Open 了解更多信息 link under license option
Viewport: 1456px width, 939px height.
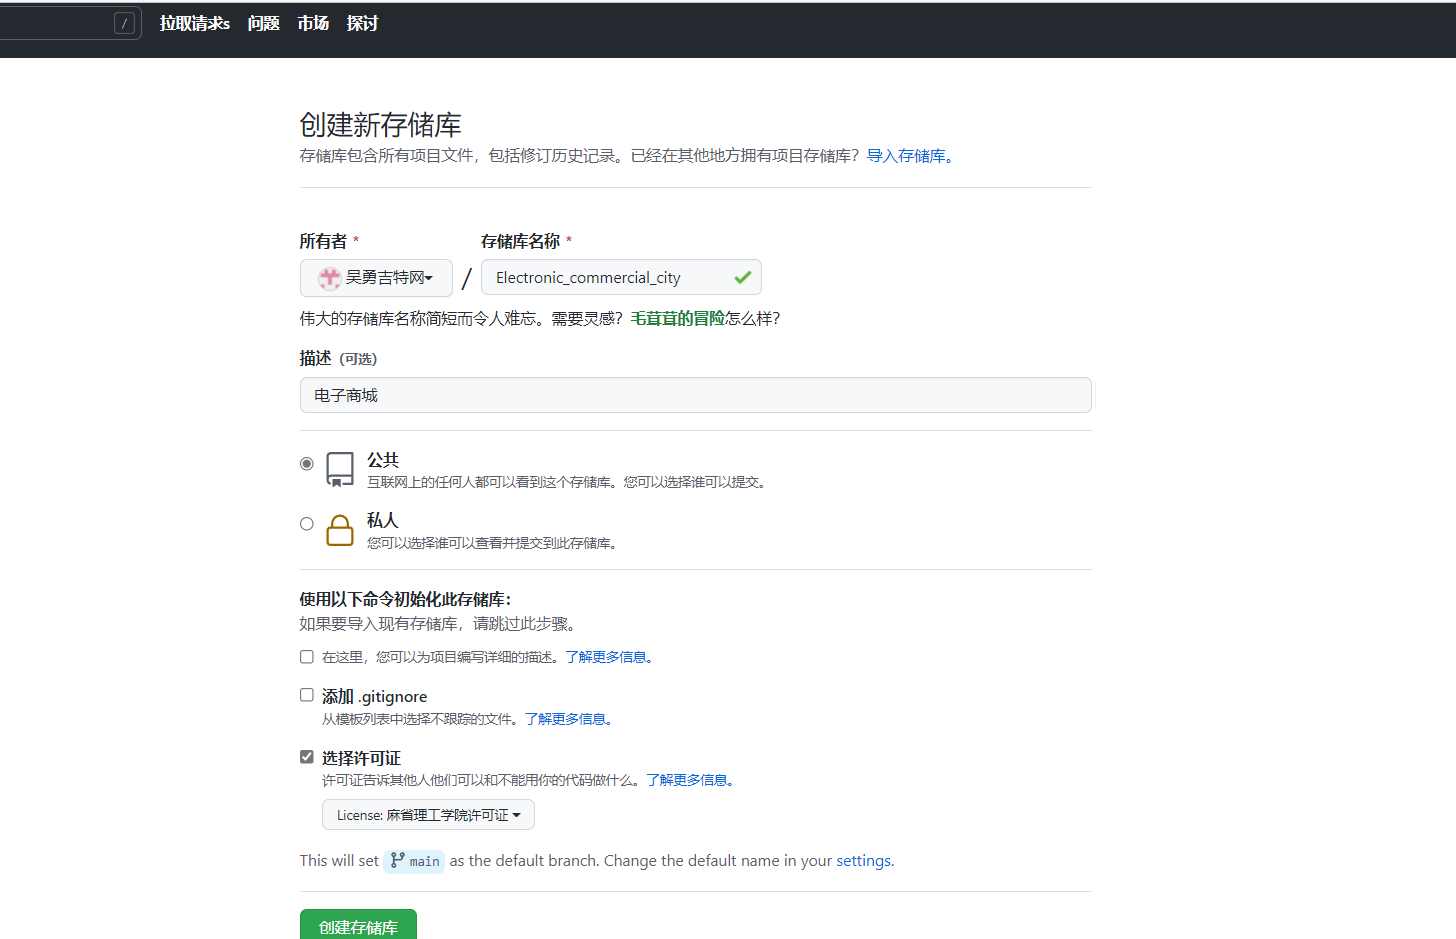[x=687, y=780]
